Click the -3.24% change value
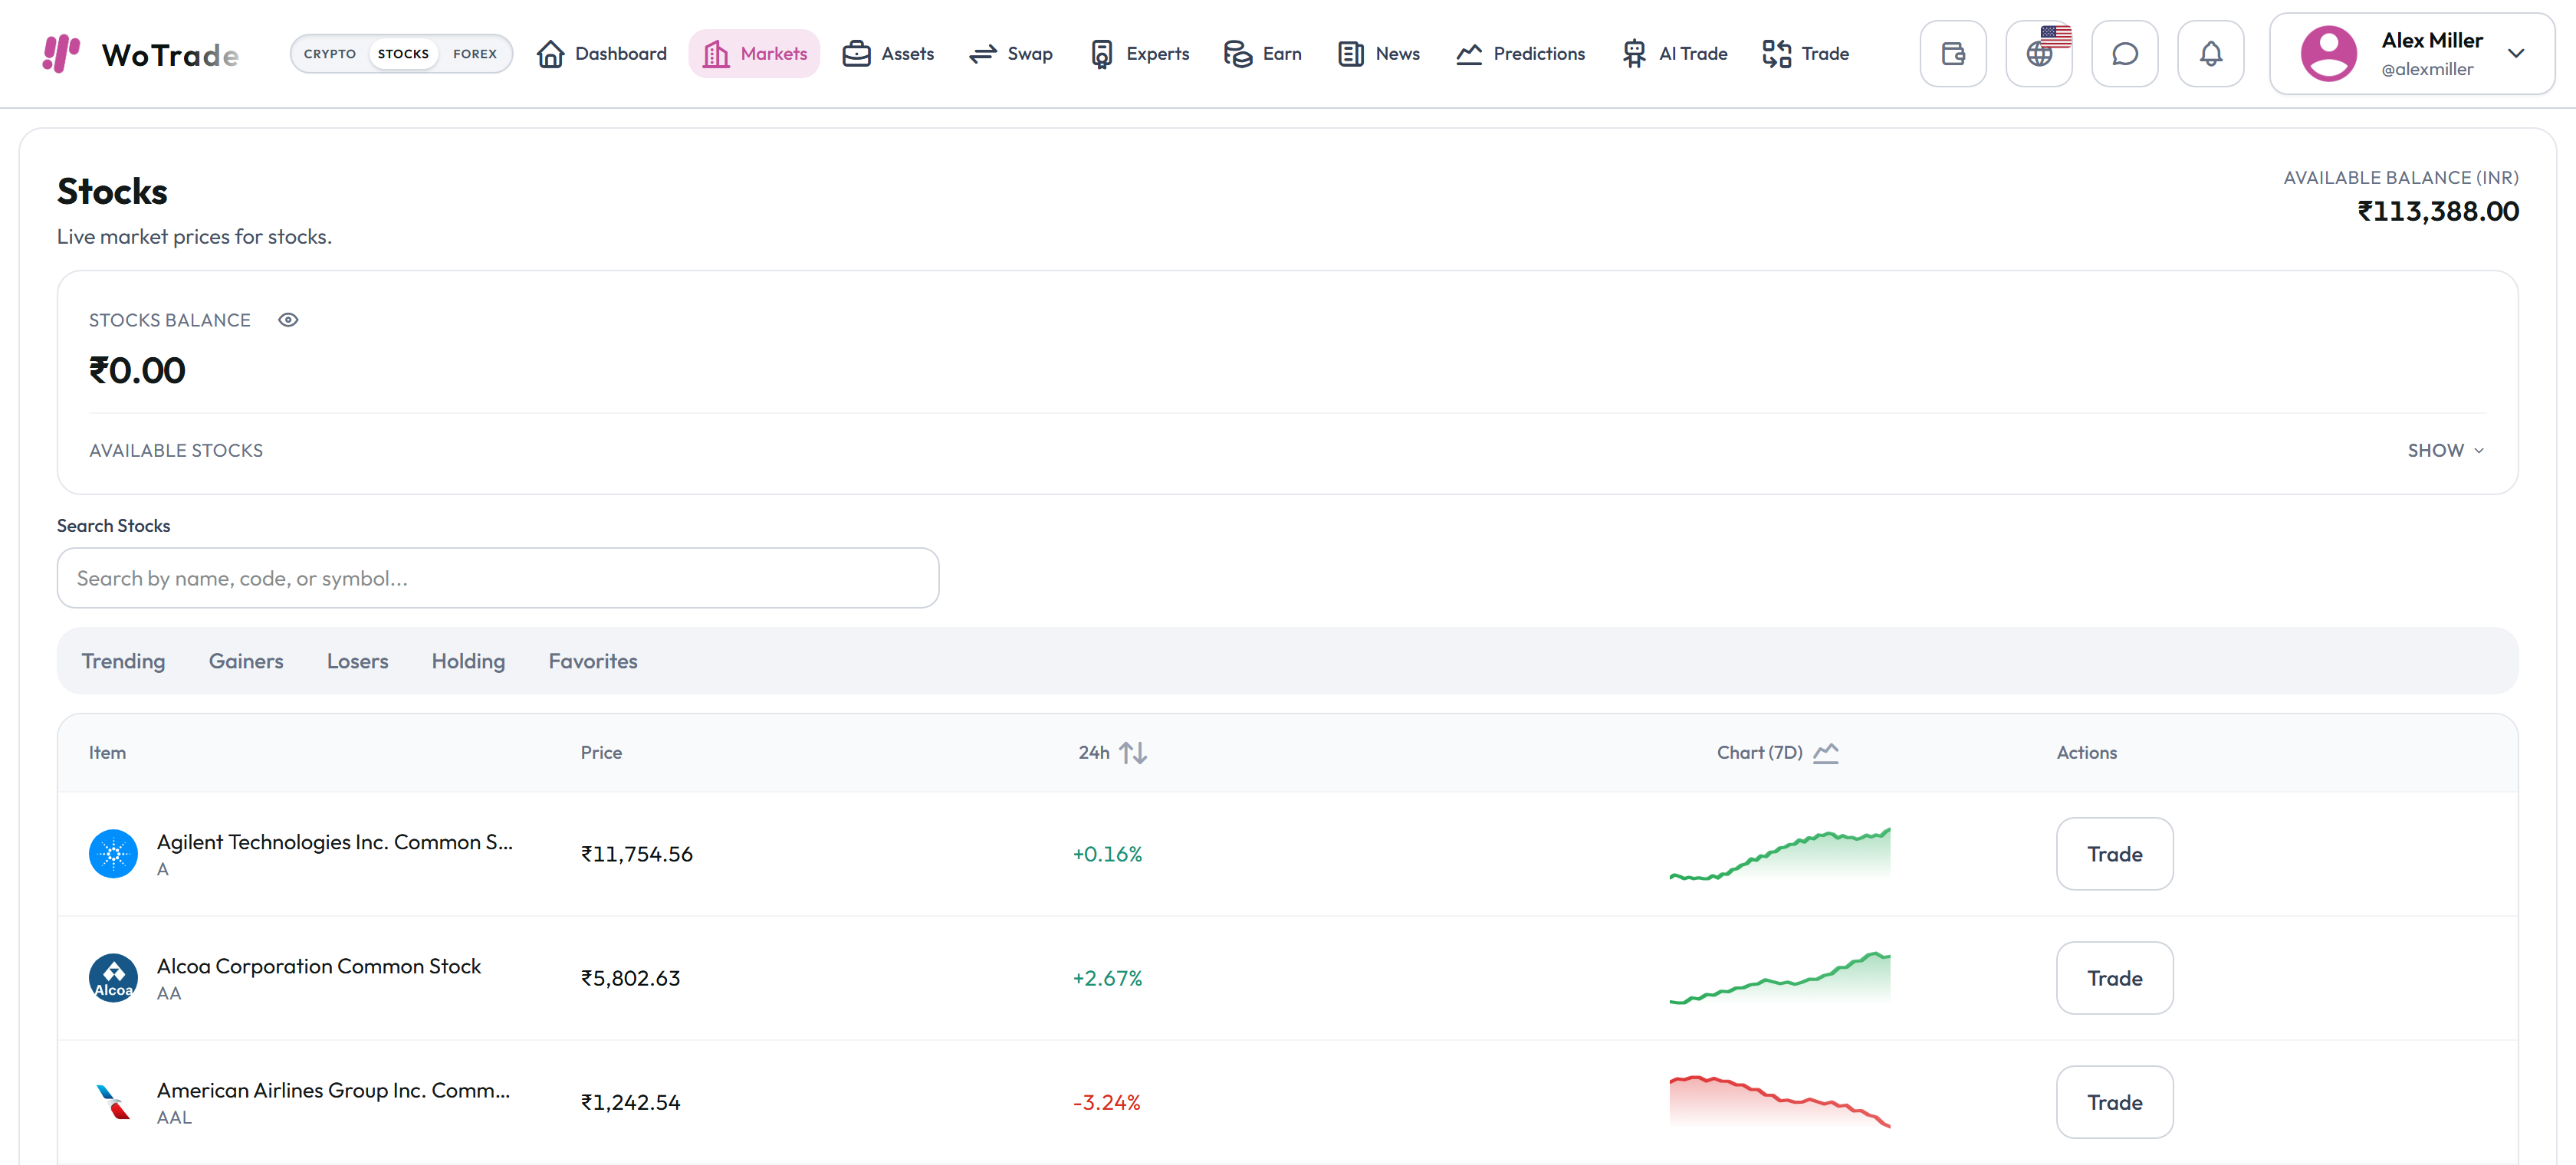This screenshot has height=1165, width=2576. (x=1106, y=1102)
